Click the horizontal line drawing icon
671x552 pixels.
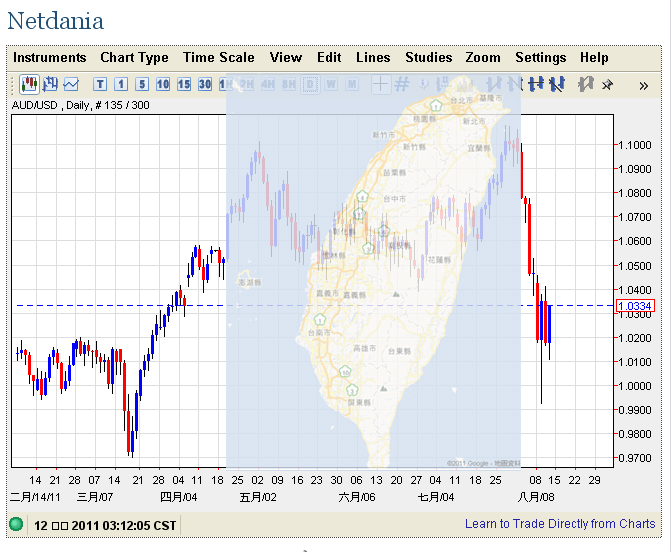coord(536,84)
